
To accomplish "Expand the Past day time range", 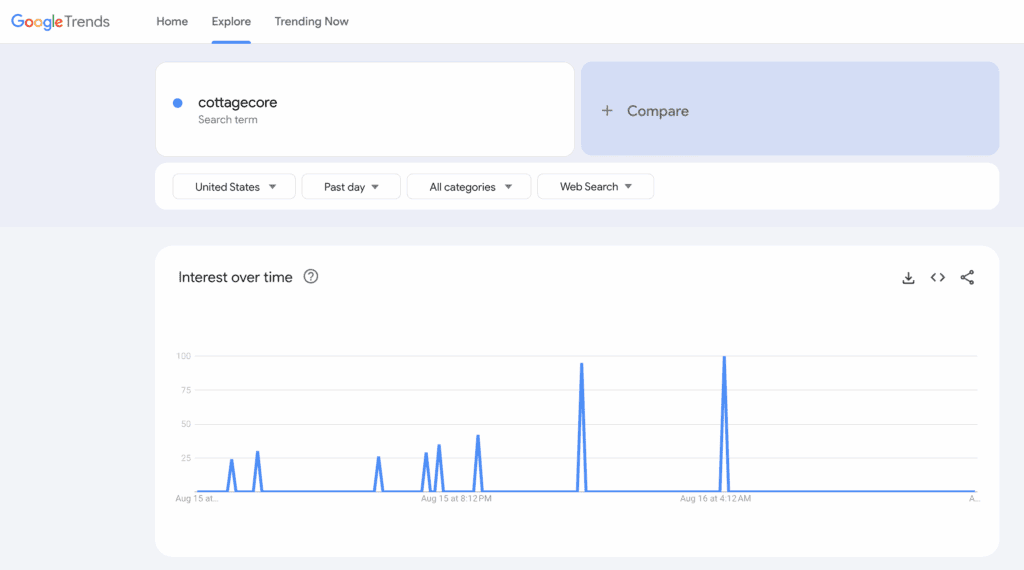I will point(351,187).
